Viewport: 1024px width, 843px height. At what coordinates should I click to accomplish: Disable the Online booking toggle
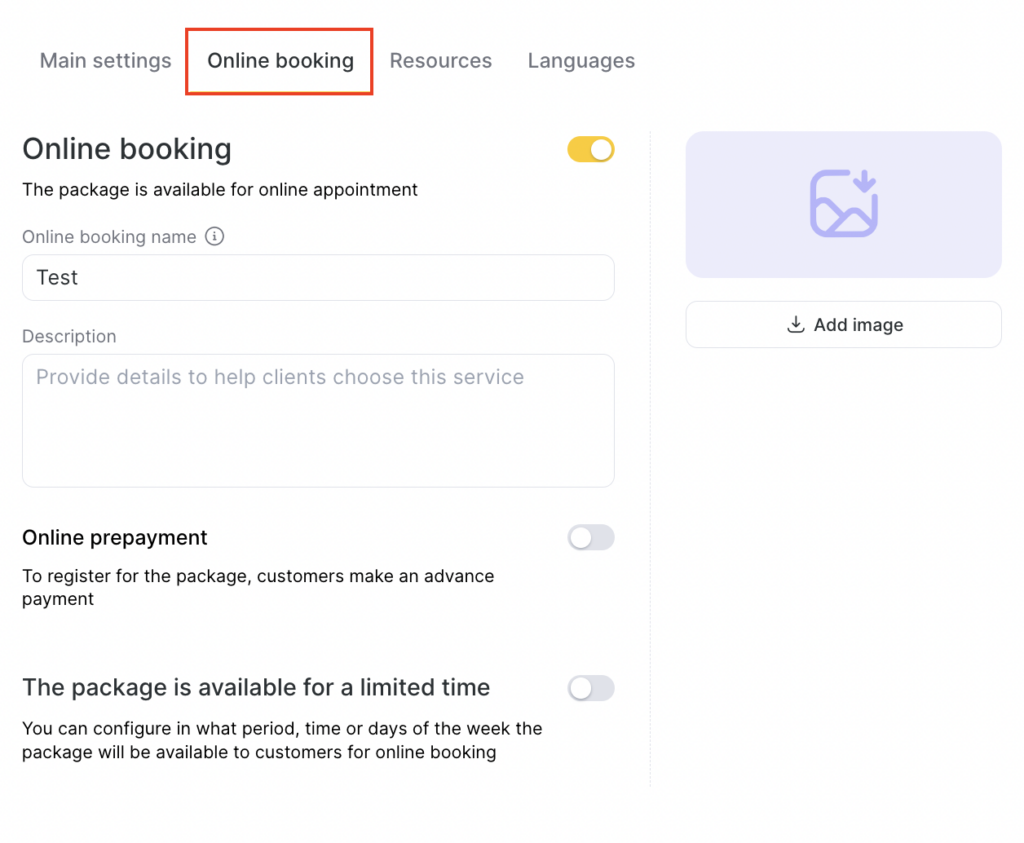pos(591,150)
